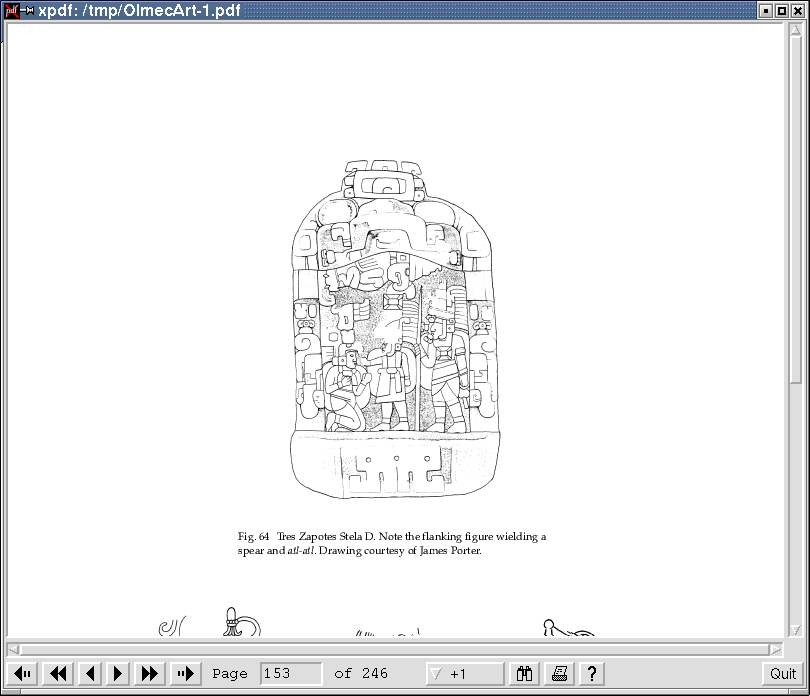Go to the first page button
The width and height of the screenshot is (810, 696).
23,673
